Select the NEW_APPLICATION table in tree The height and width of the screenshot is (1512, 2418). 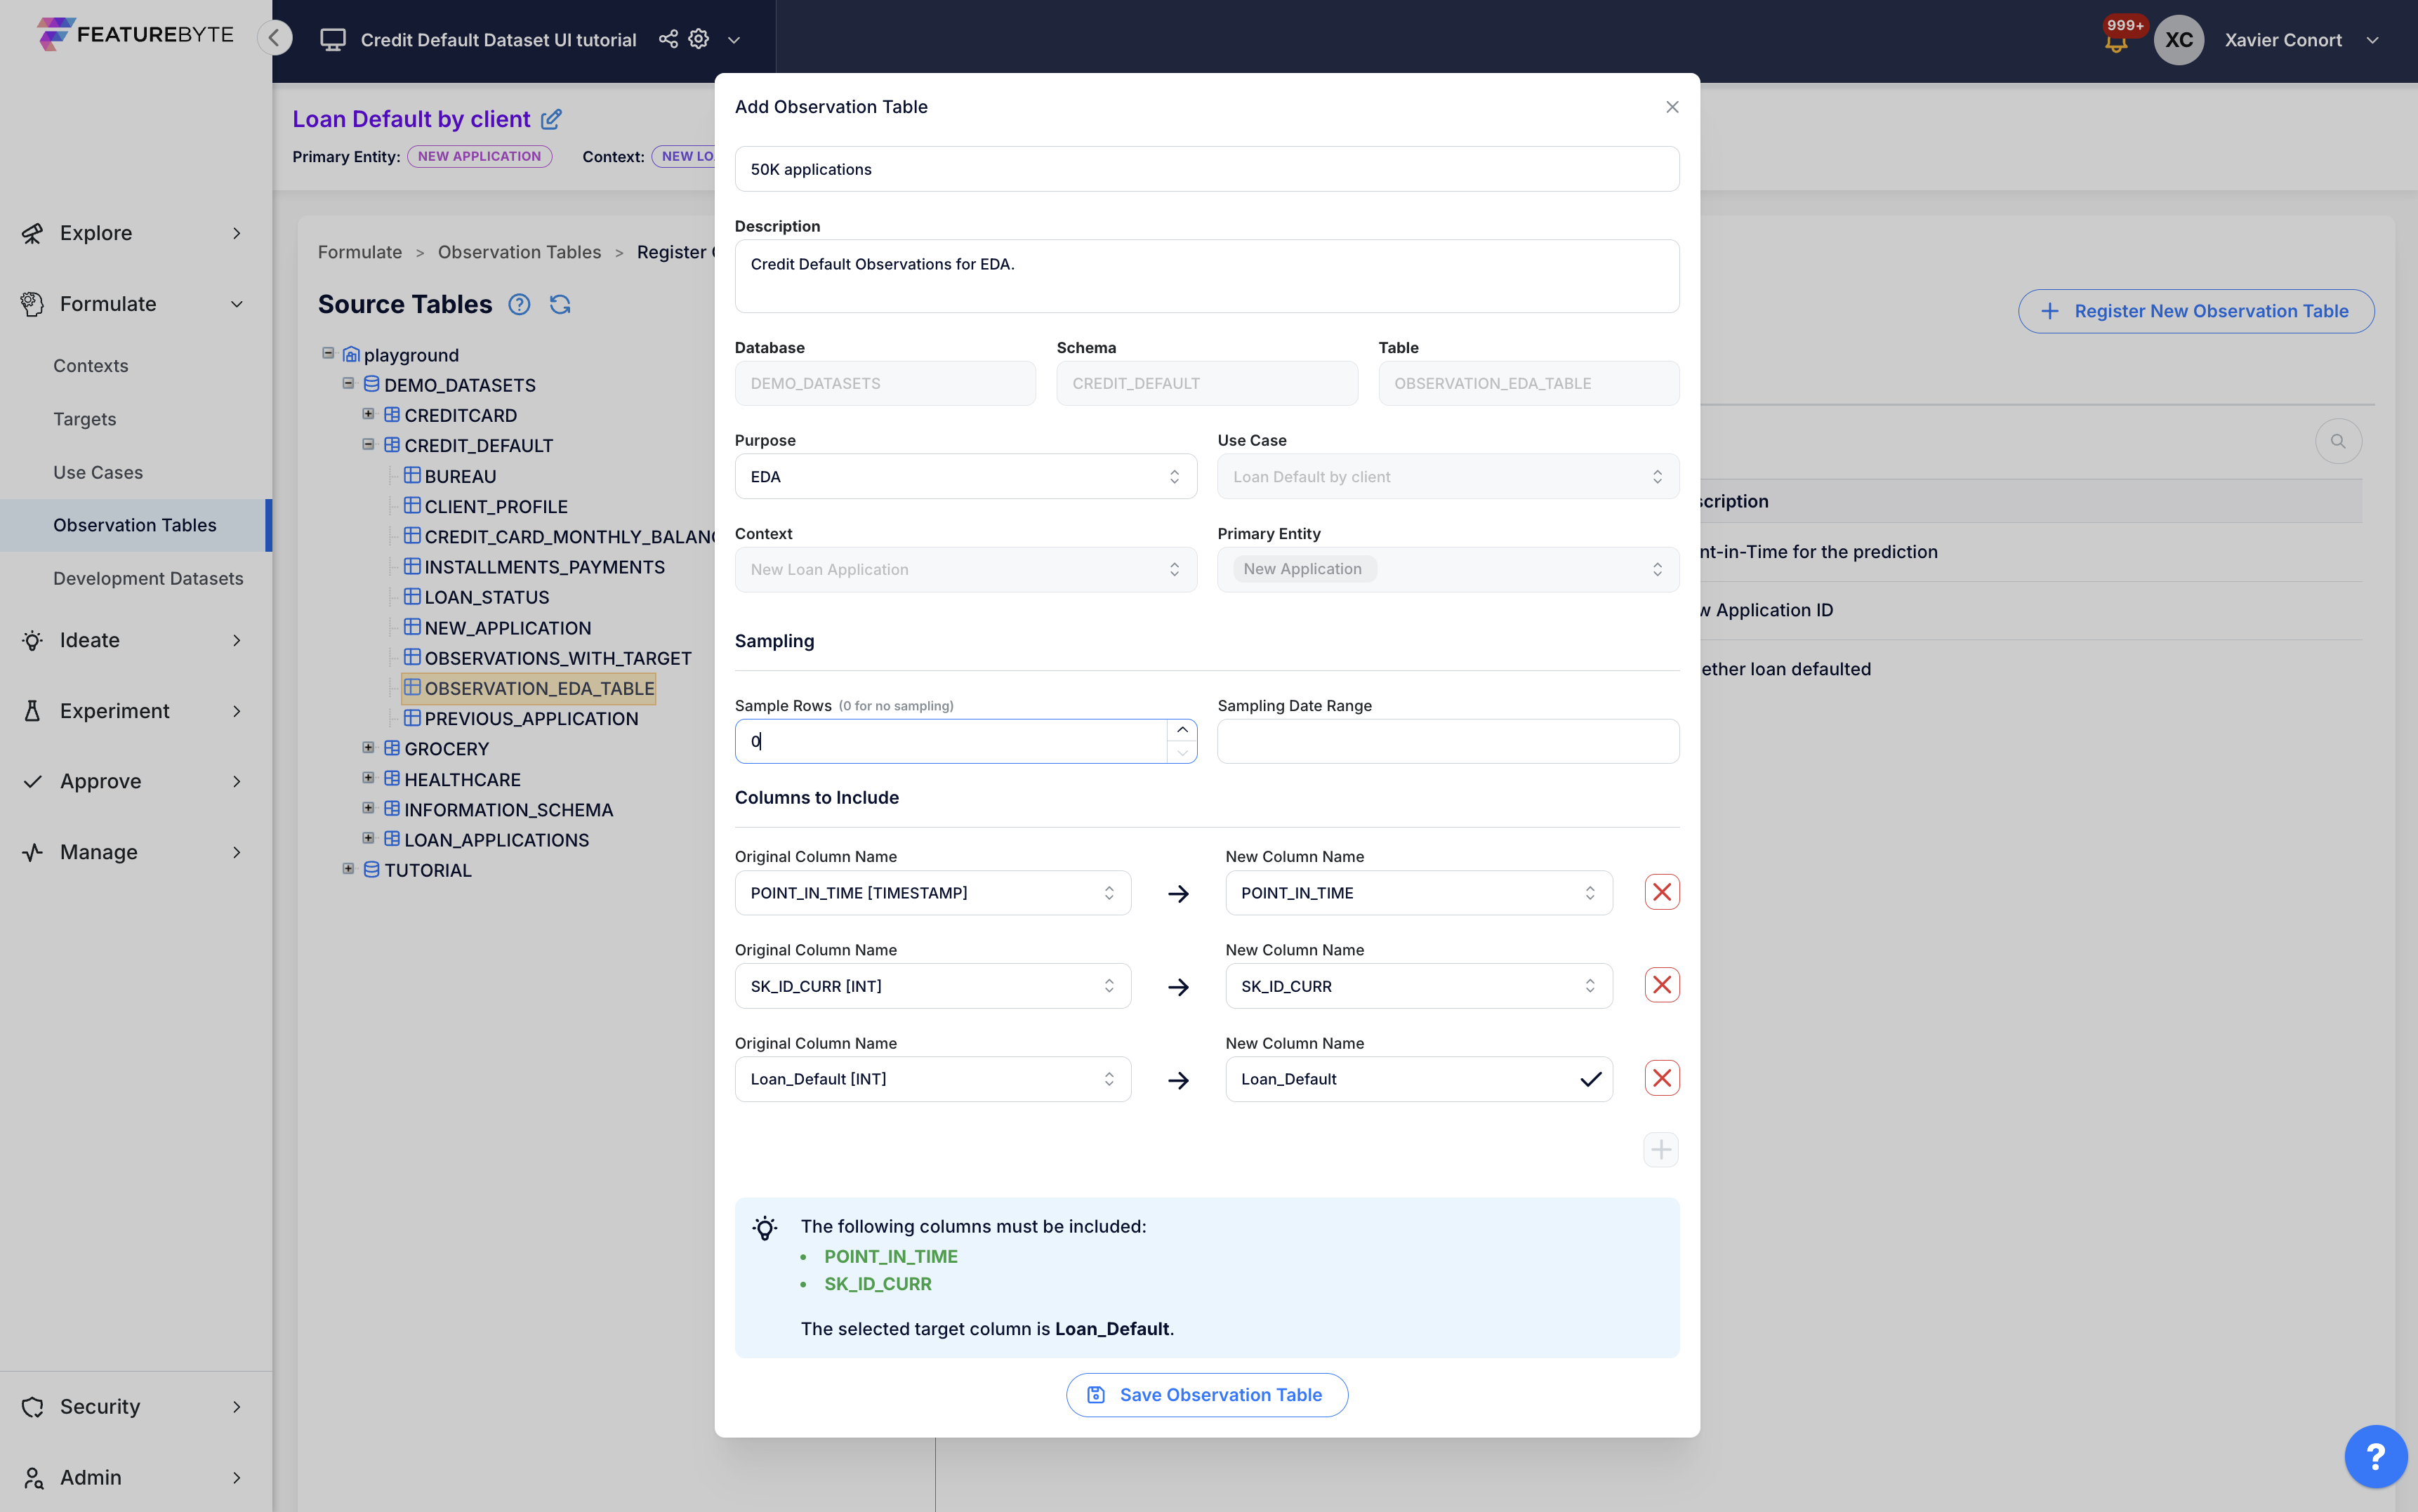[507, 628]
